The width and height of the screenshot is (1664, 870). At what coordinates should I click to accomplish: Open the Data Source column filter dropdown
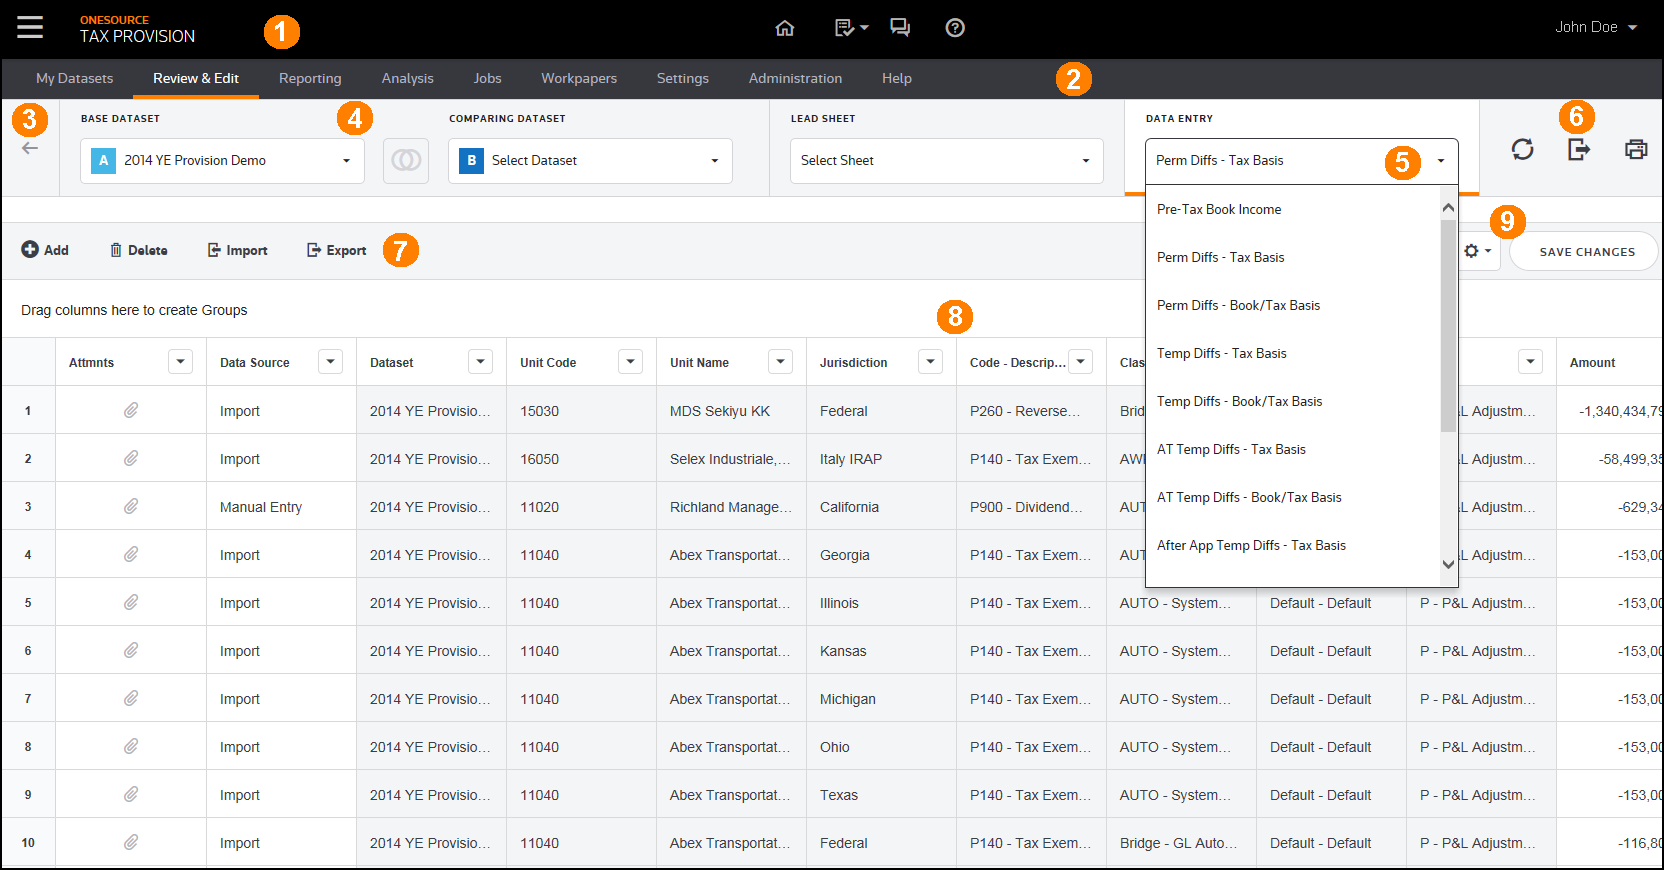click(330, 362)
